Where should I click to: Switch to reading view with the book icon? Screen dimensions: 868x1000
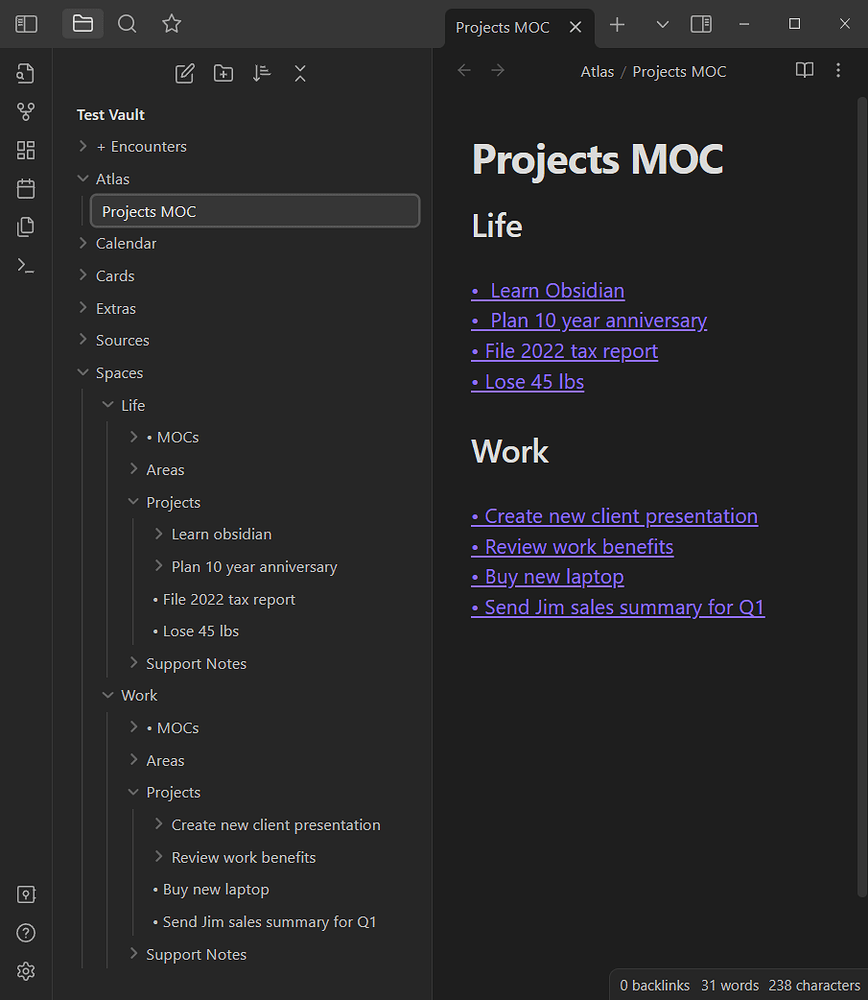[804, 70]
